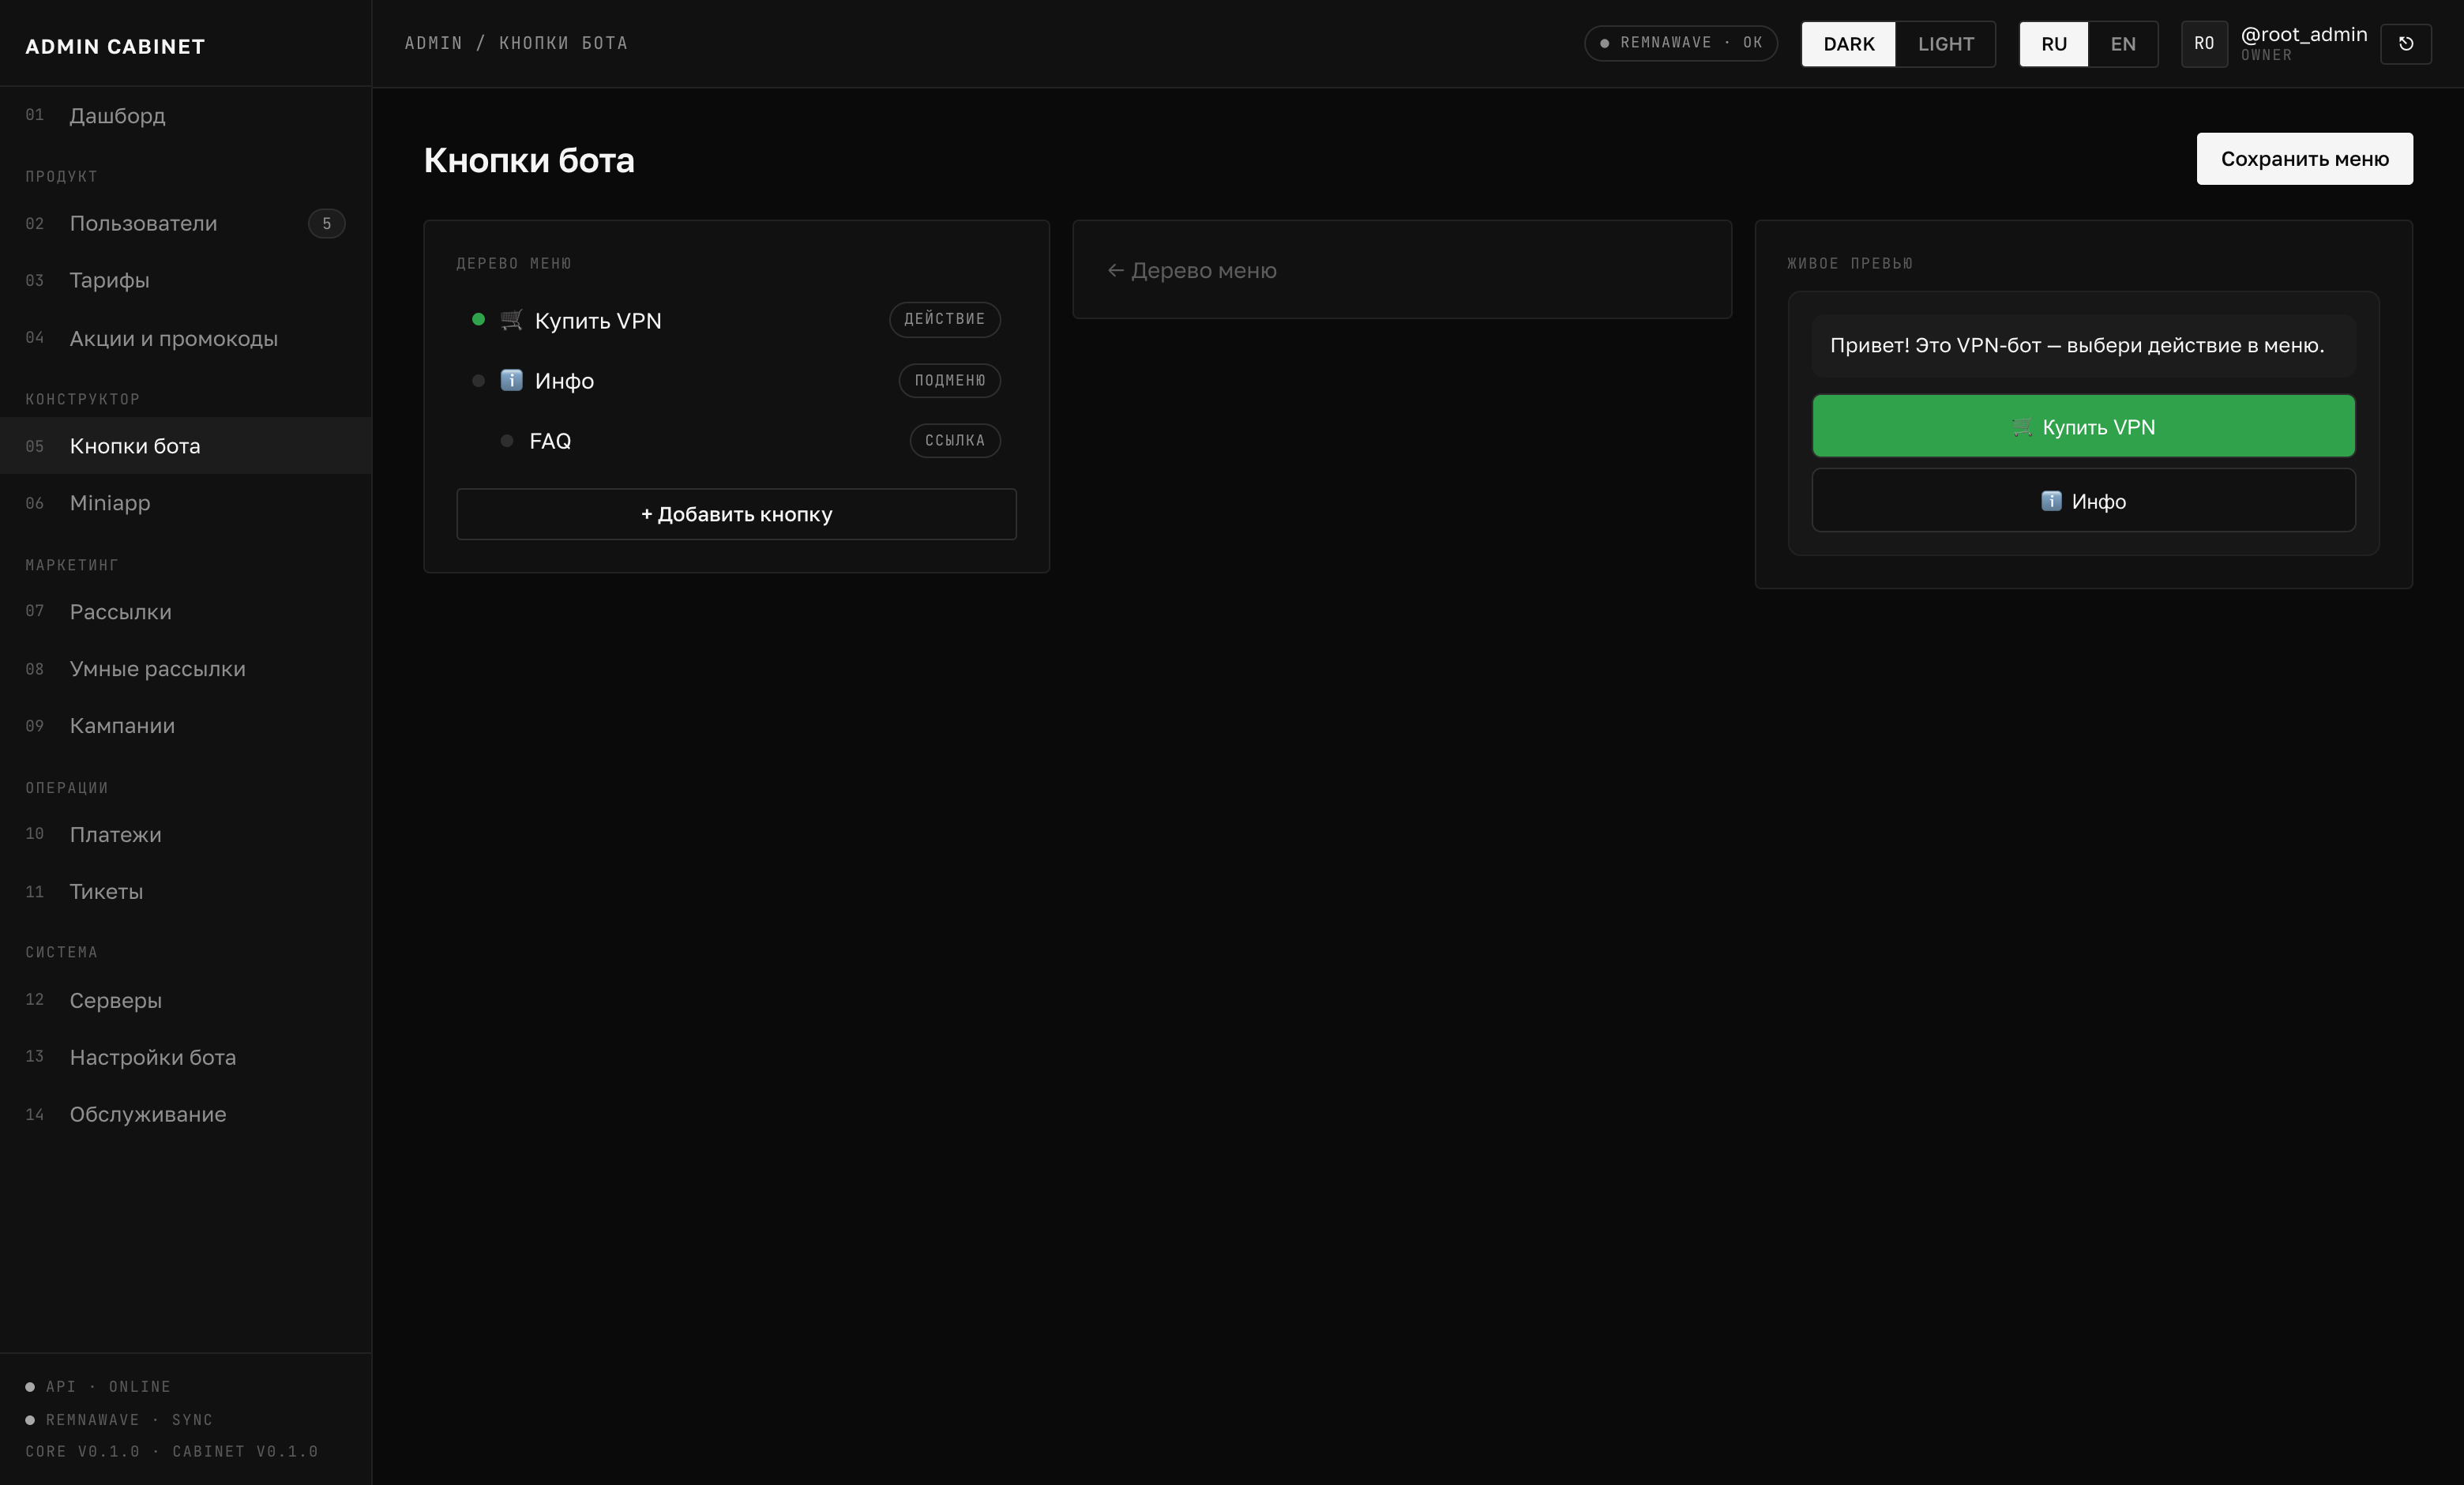Click the shopping cart emoji in the menu tree
The width and height of the screenshot is (2464, 1485).
pyautogui.click(x=511, y=320)
